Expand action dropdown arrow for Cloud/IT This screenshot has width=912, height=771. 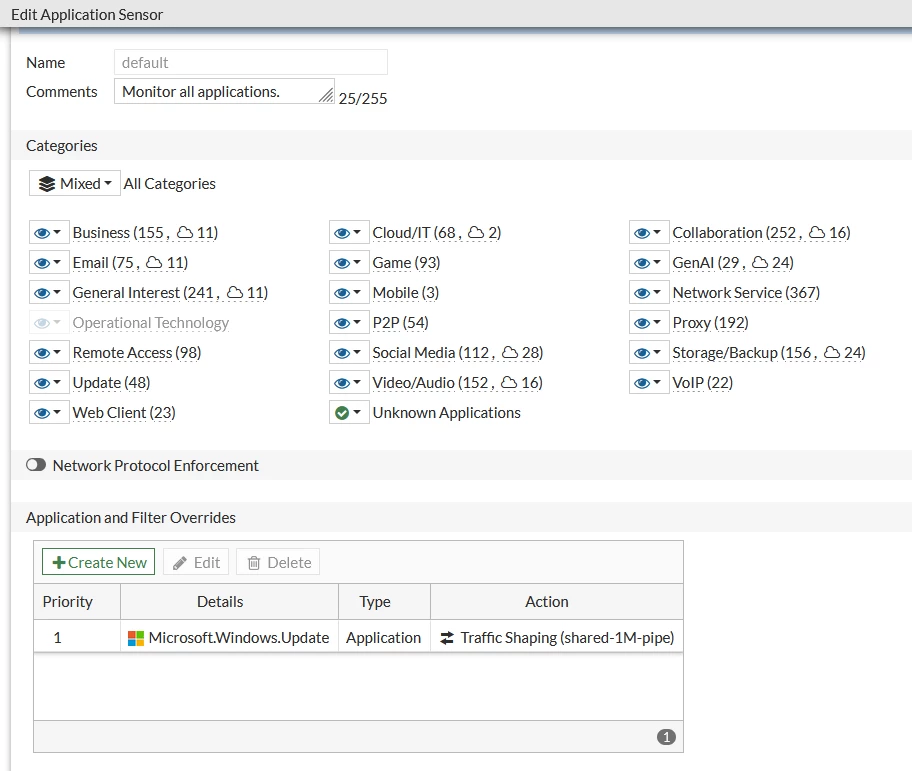tap(357, 232)
